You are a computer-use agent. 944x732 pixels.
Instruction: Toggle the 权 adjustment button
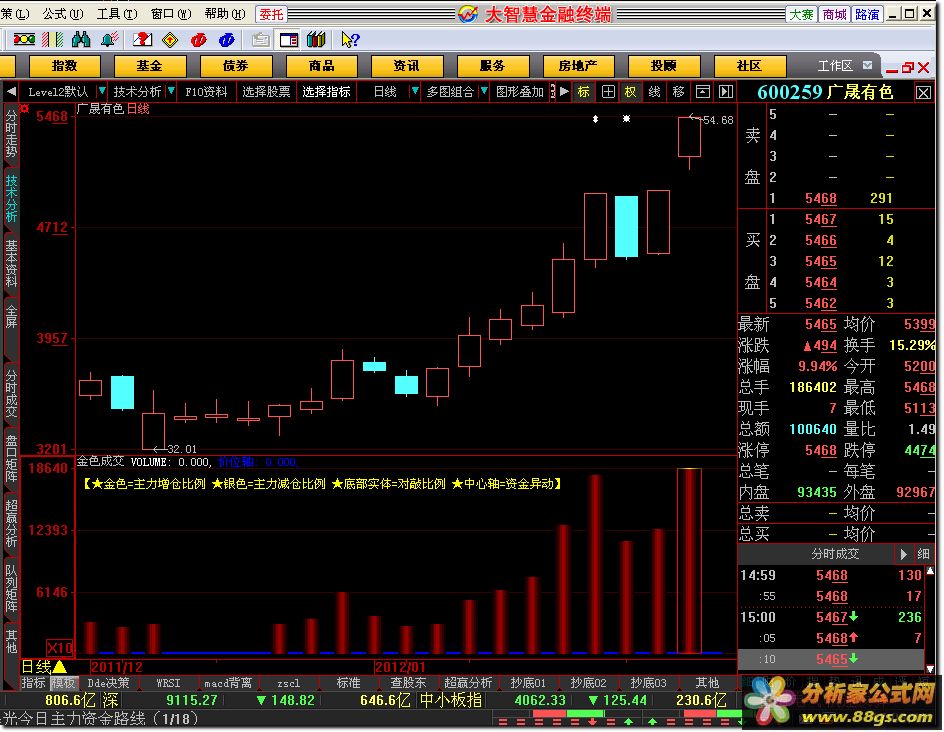click(x=630, y=92)
